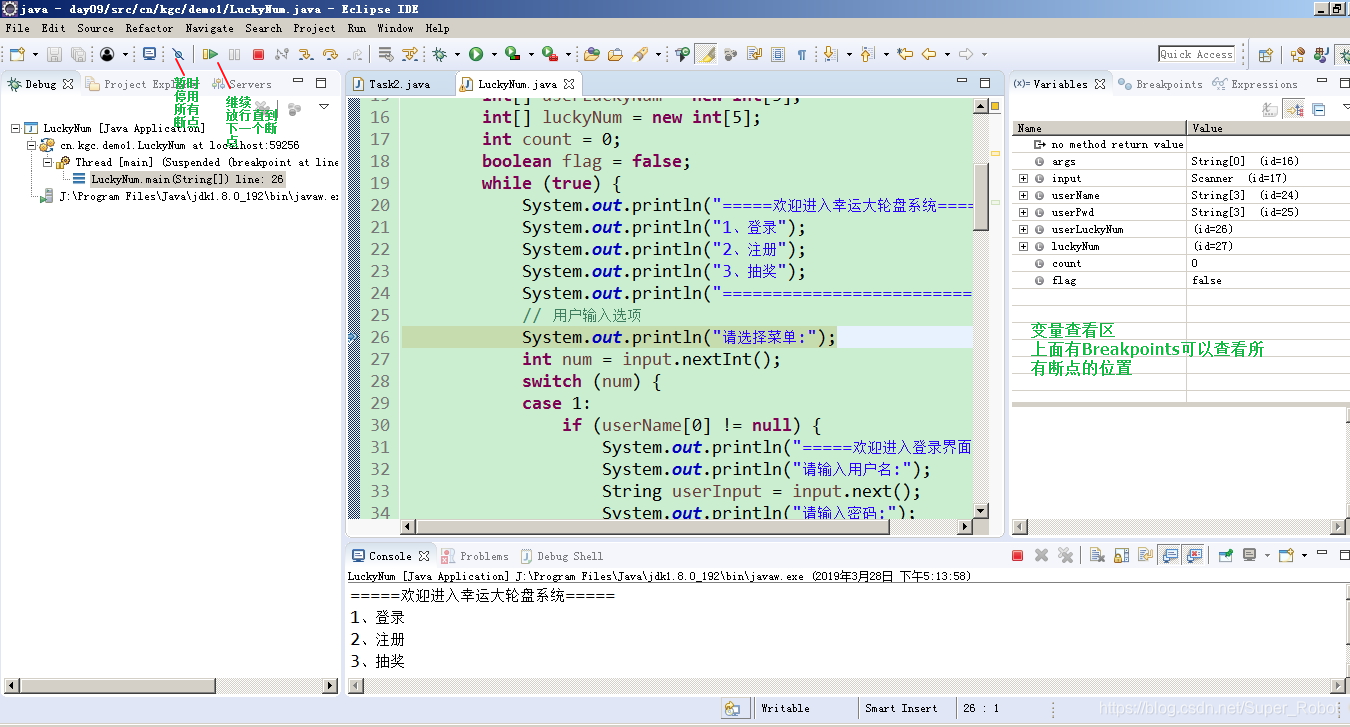The width and height of the screenshot is (1350, 727).
Task: Collapse the Thread [main] node
Action: click(x=48, y=162)
